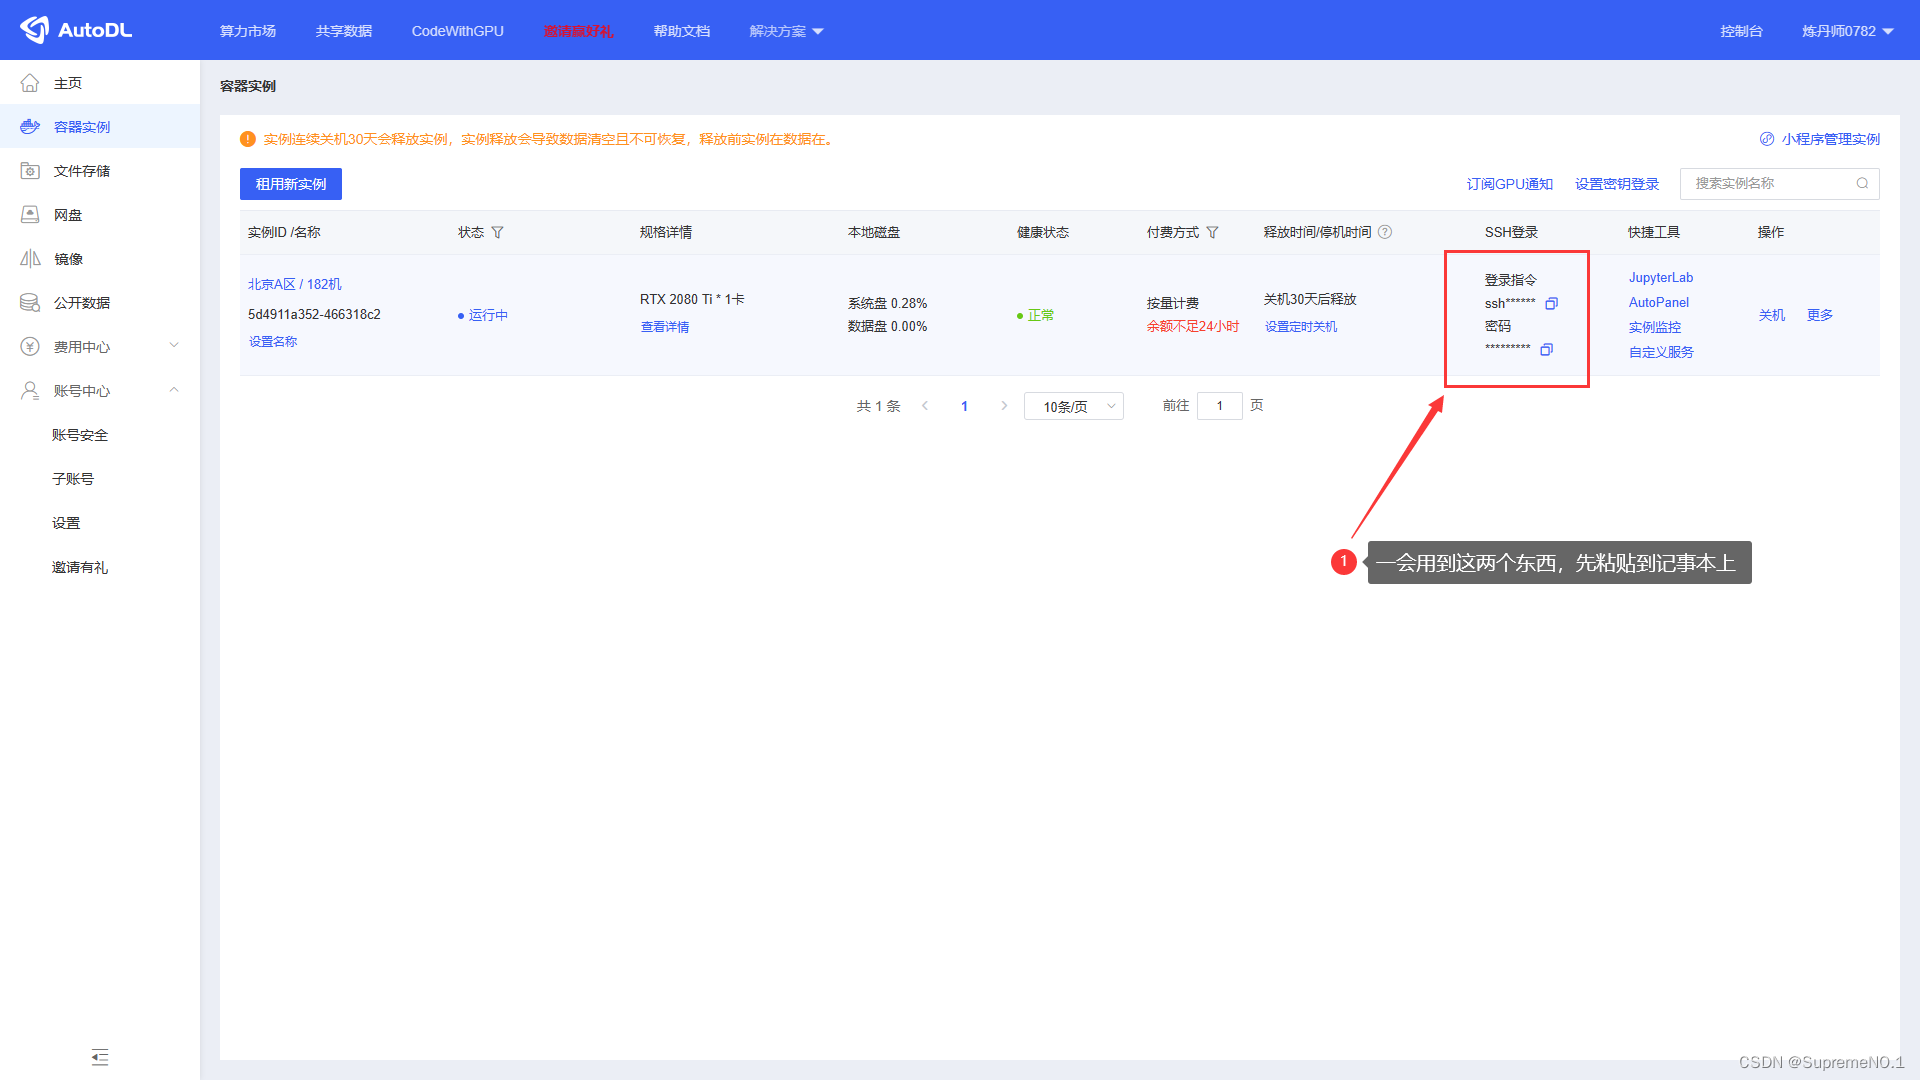This screenshot has height=1080, width=1920.
Task: Expand the 费用中心 submenu chevron
Action: (x=174, y=346)
